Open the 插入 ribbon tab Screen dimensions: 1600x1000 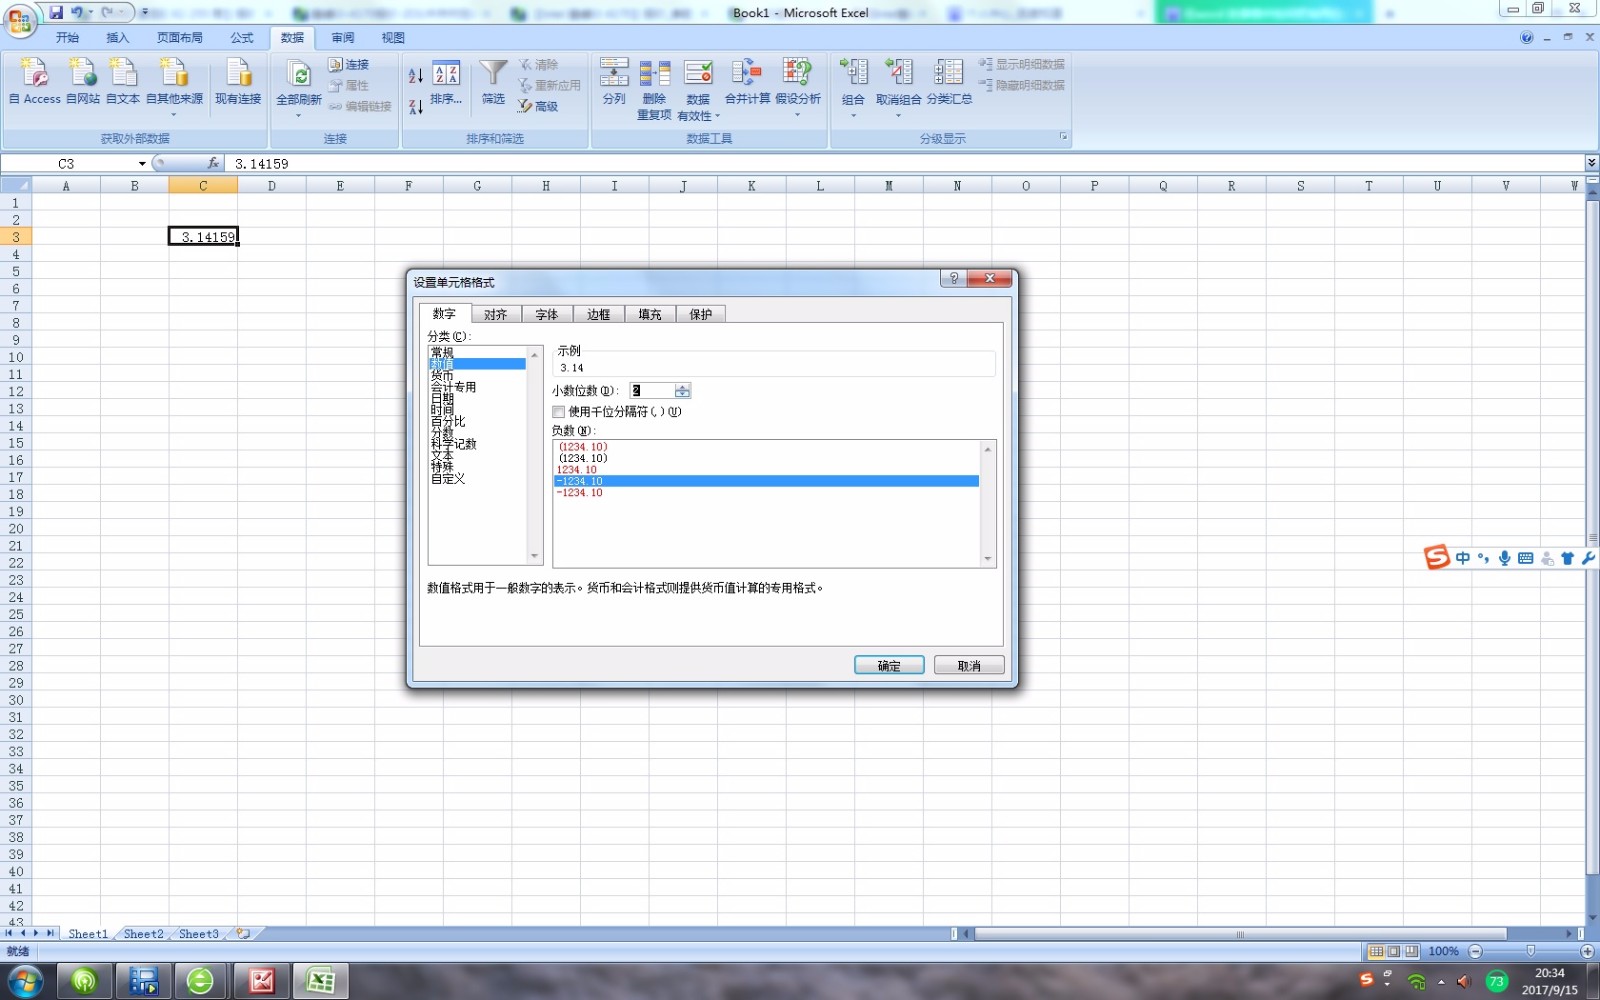tap(118, 38)
